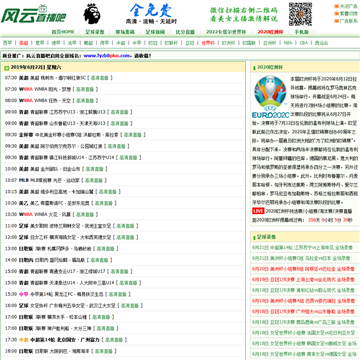Image resolution: width=360 pixels, height=360 pixels.
Task: Click the 风云直播吧 site logo
Action: (x=33, y=15)
